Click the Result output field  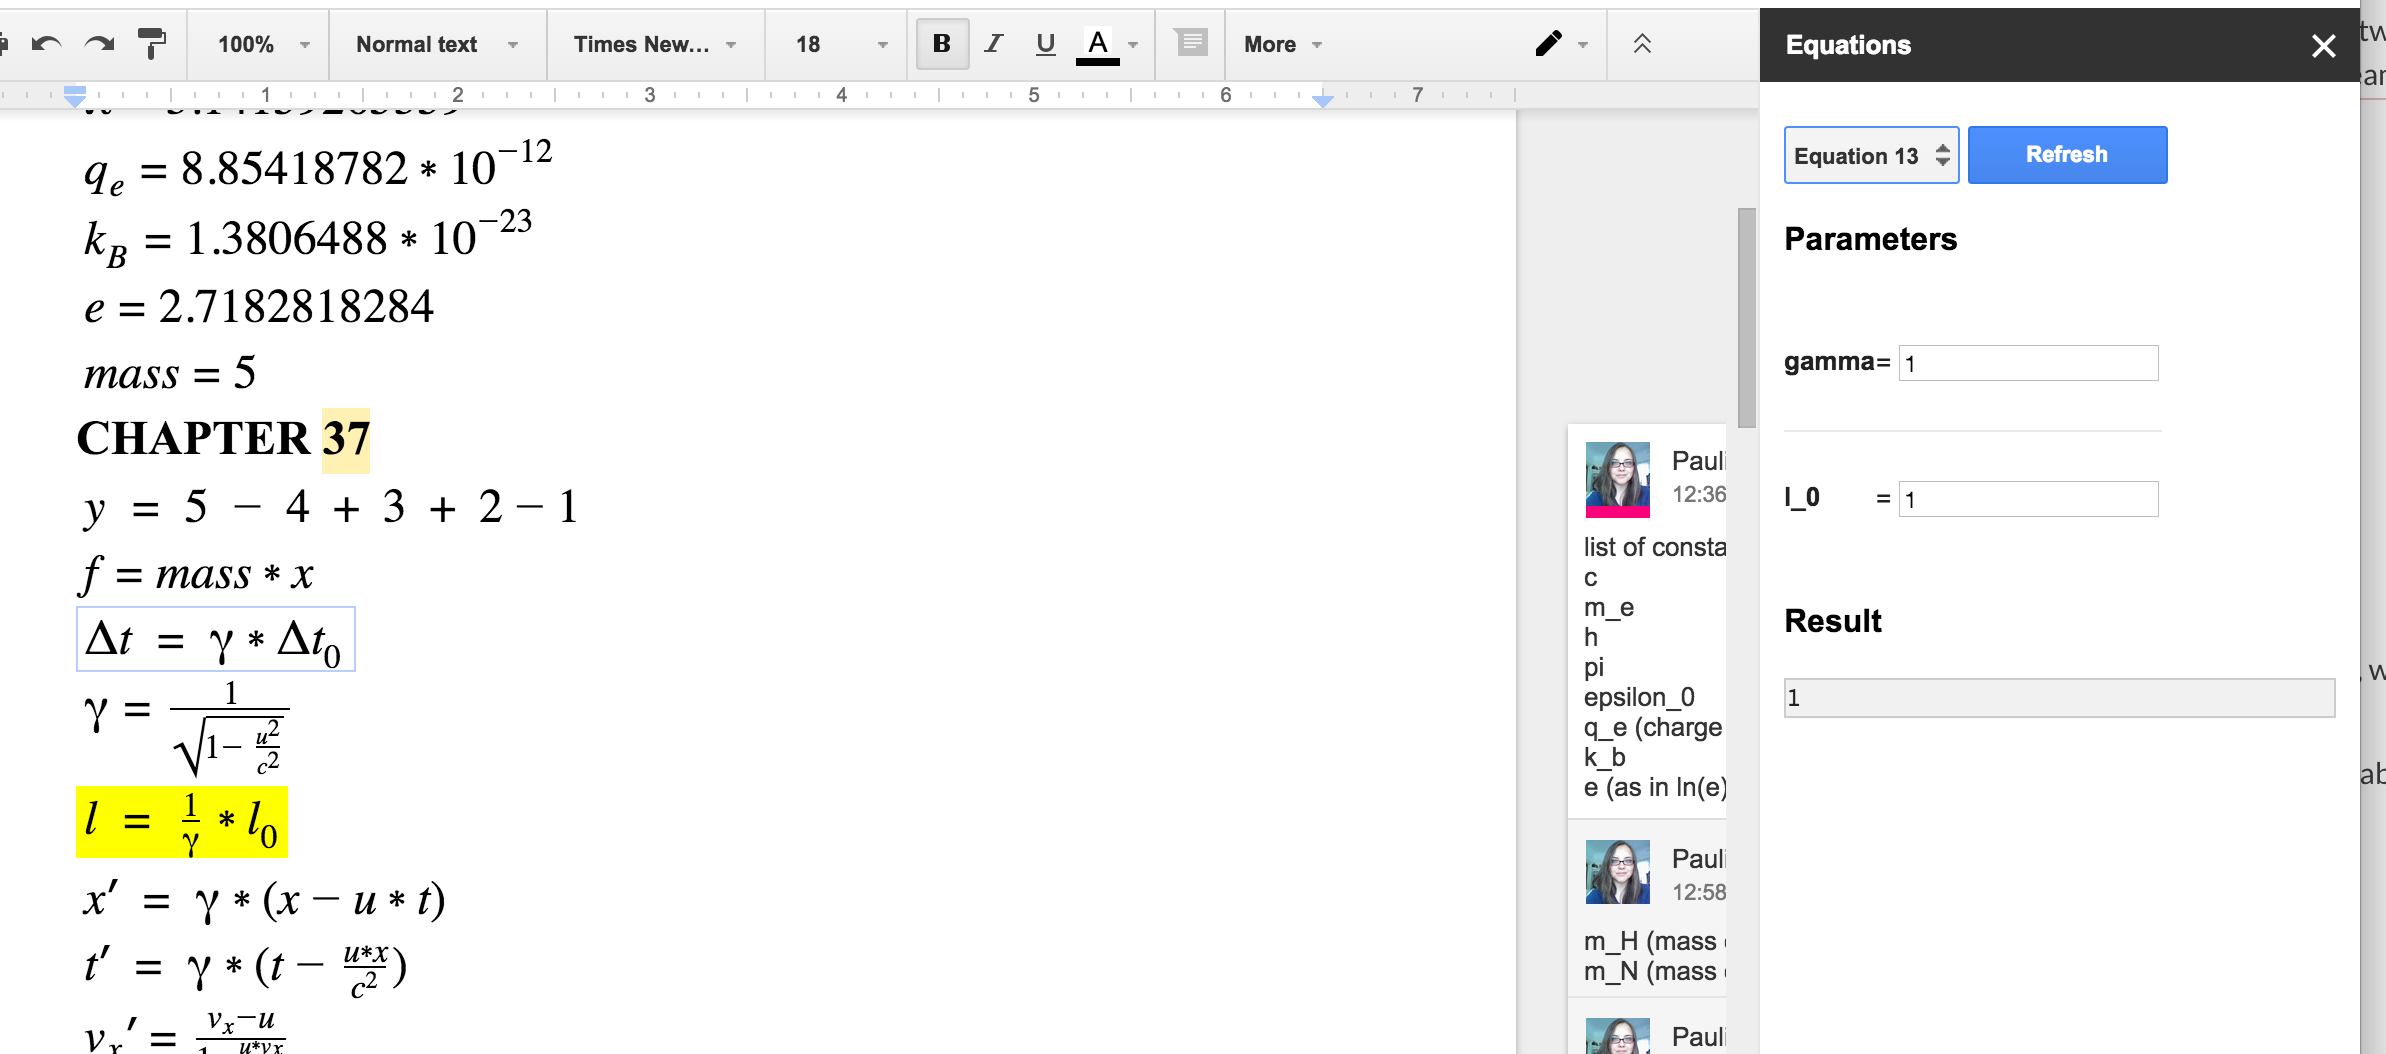pos(2059,698)
